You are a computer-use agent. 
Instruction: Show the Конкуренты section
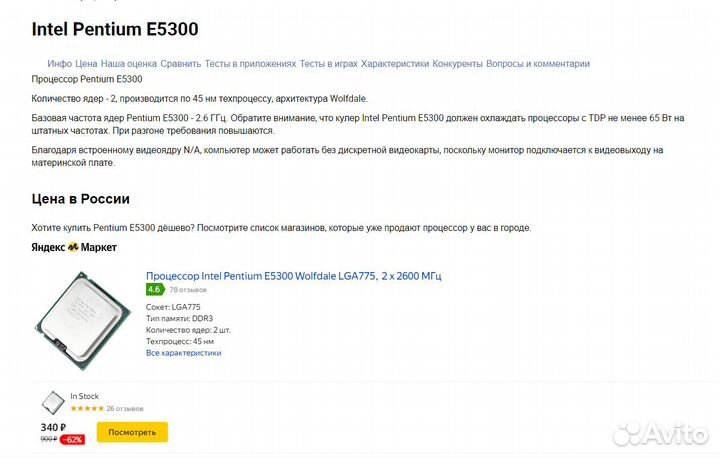pyautogui.click(x=457, y=64)
